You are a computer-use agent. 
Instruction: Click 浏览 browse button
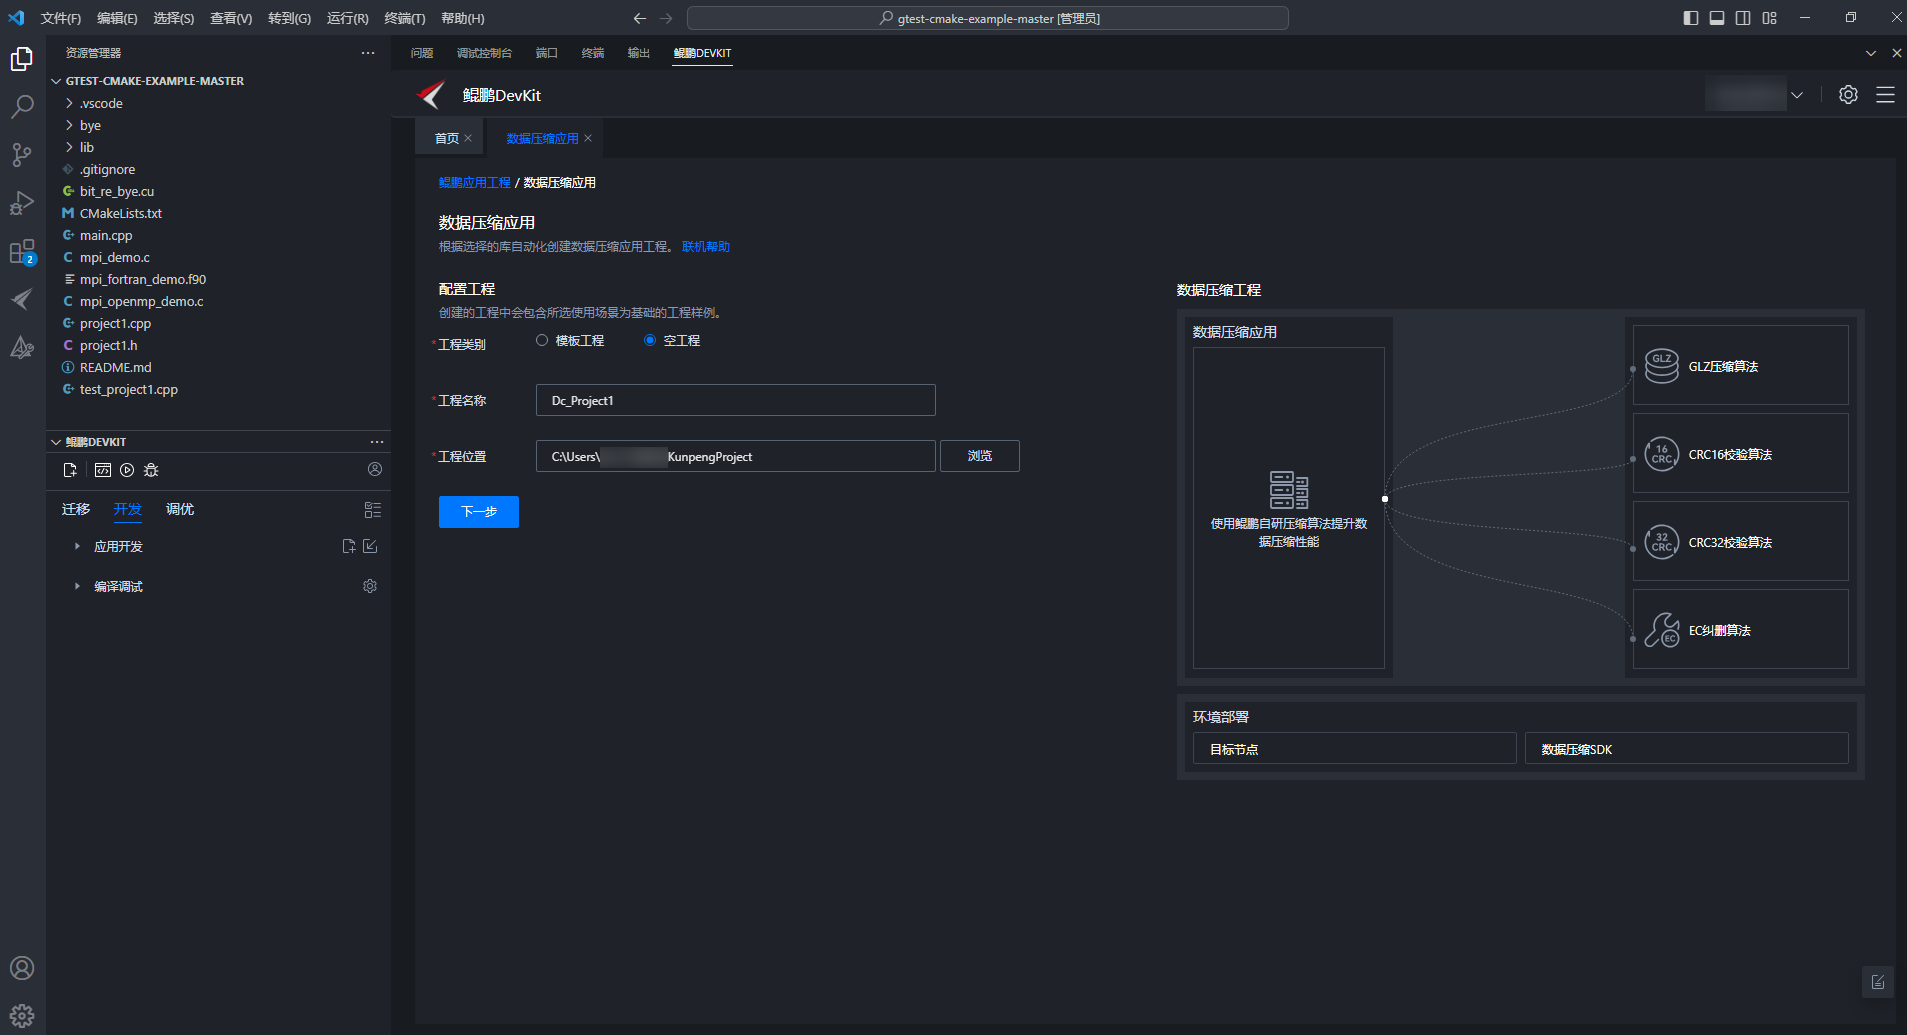pos(980,455)
